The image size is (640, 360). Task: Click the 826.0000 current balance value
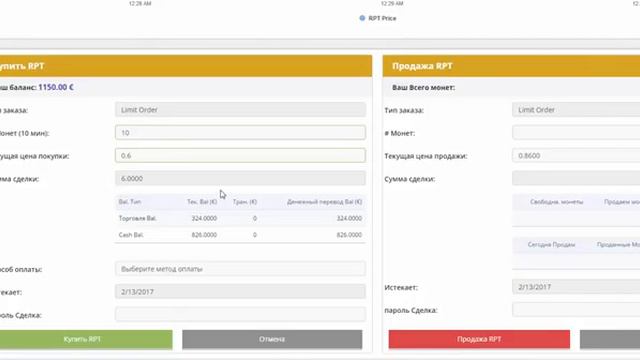pos(204,235)
